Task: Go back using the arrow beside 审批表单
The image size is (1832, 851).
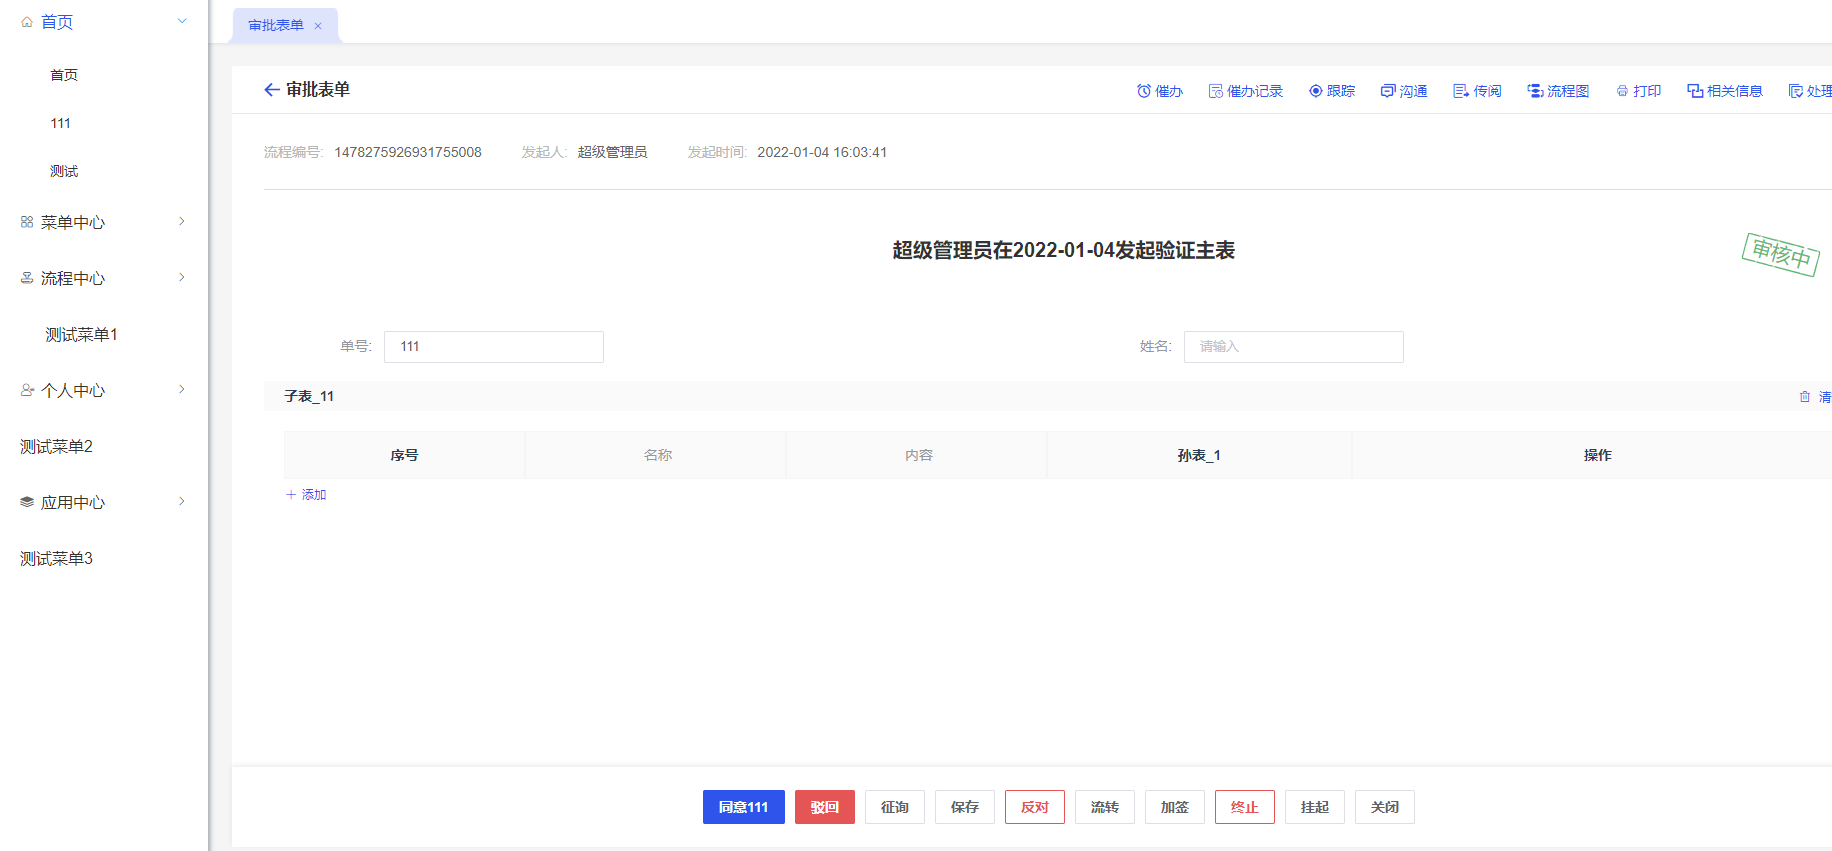Action: (x=271, y=90)
